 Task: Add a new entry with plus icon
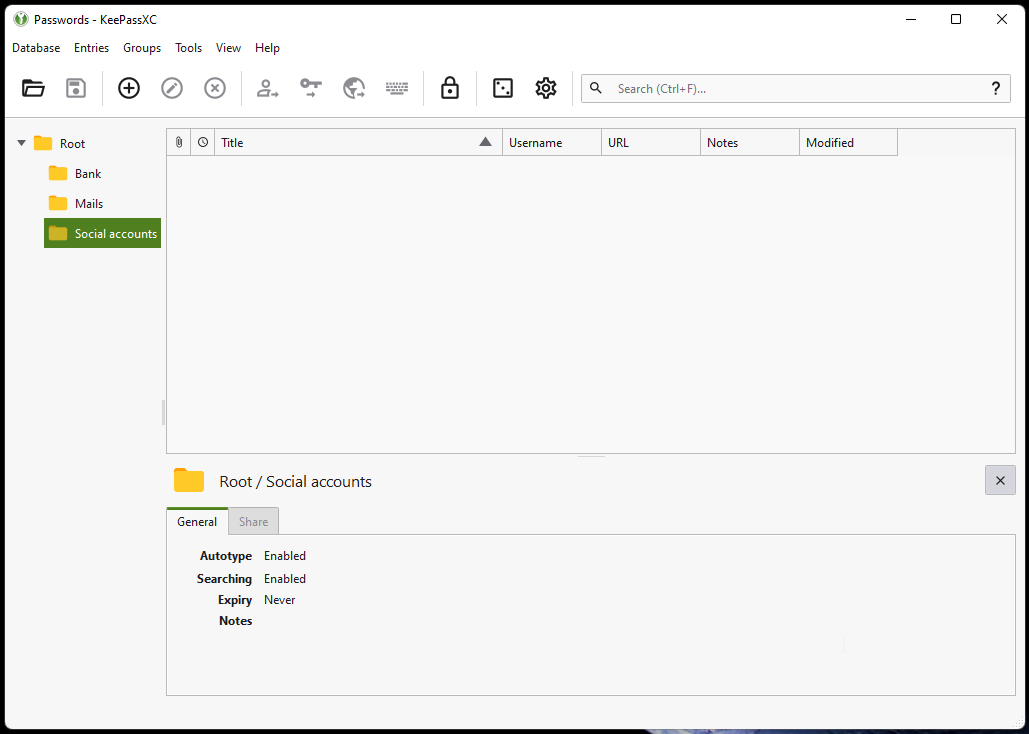(129, 88)
